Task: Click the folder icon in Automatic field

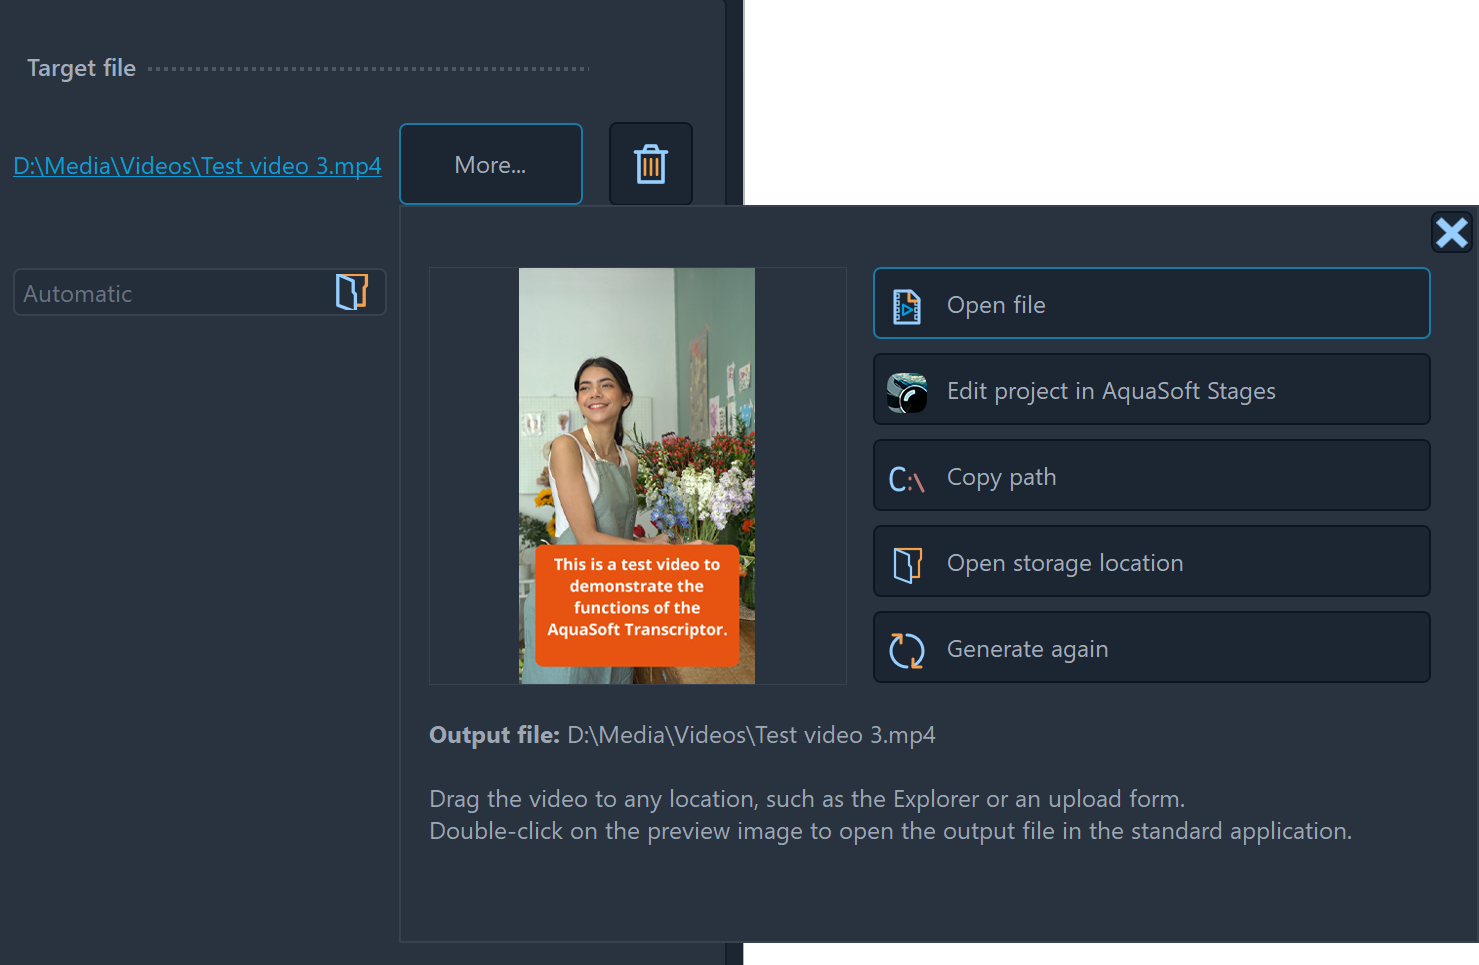Action: pos(351,292)
